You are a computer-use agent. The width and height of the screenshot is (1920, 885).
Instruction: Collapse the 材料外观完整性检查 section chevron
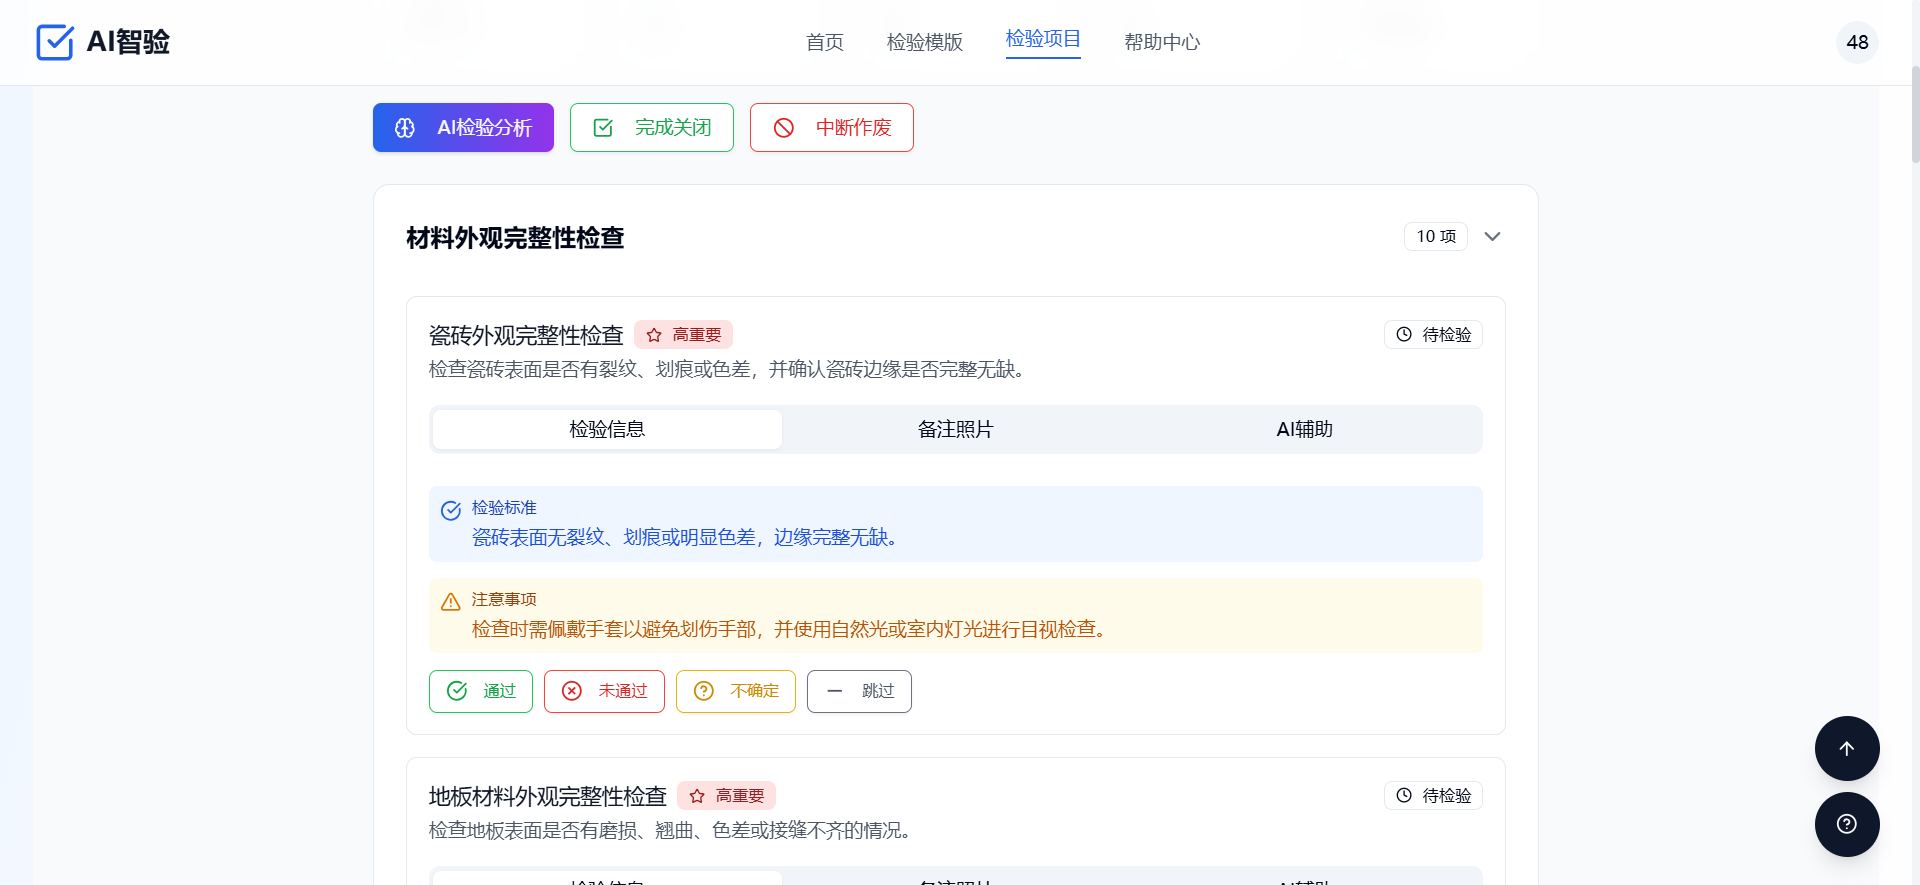[1492, 237]
